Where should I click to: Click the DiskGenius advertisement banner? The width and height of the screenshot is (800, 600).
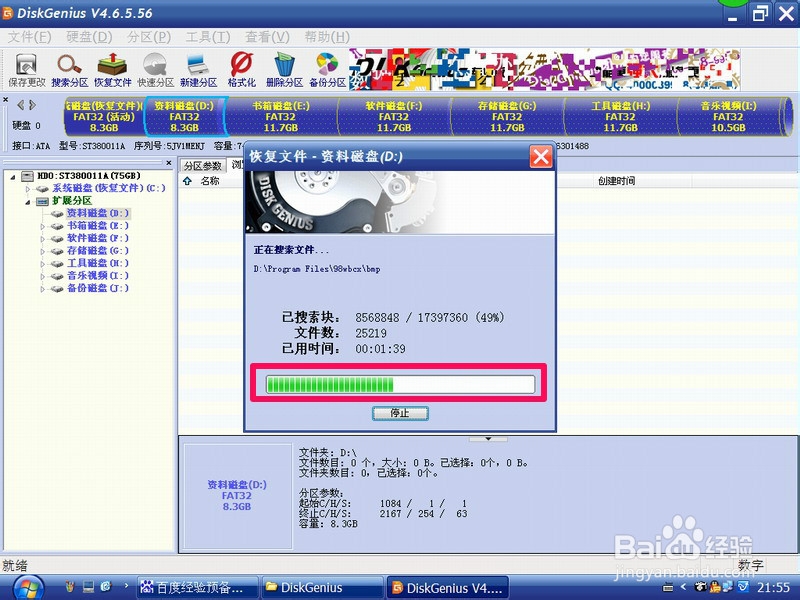coord(544,69)
